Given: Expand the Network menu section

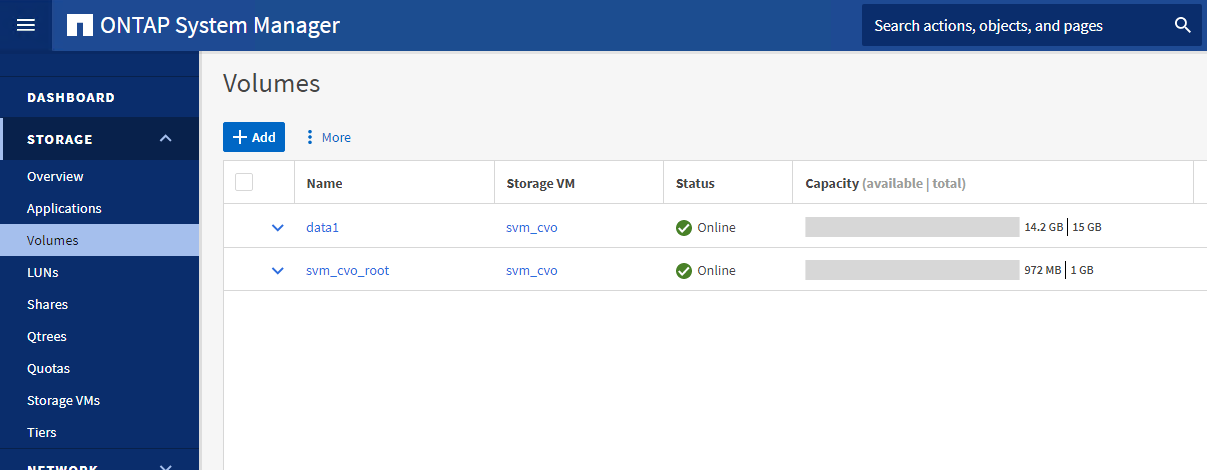Looking at the screenshot, I should [166, 466].
